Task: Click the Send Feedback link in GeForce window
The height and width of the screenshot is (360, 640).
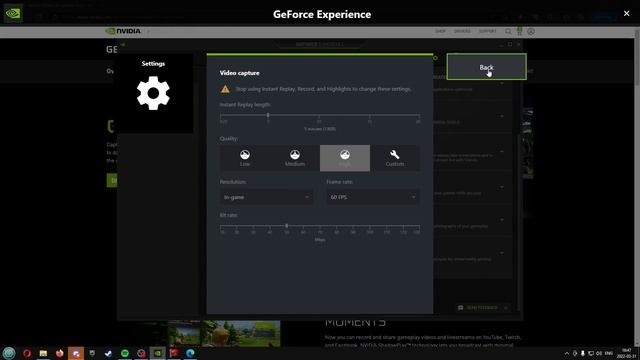Action: pyautogui.click(x=482, y=308)
